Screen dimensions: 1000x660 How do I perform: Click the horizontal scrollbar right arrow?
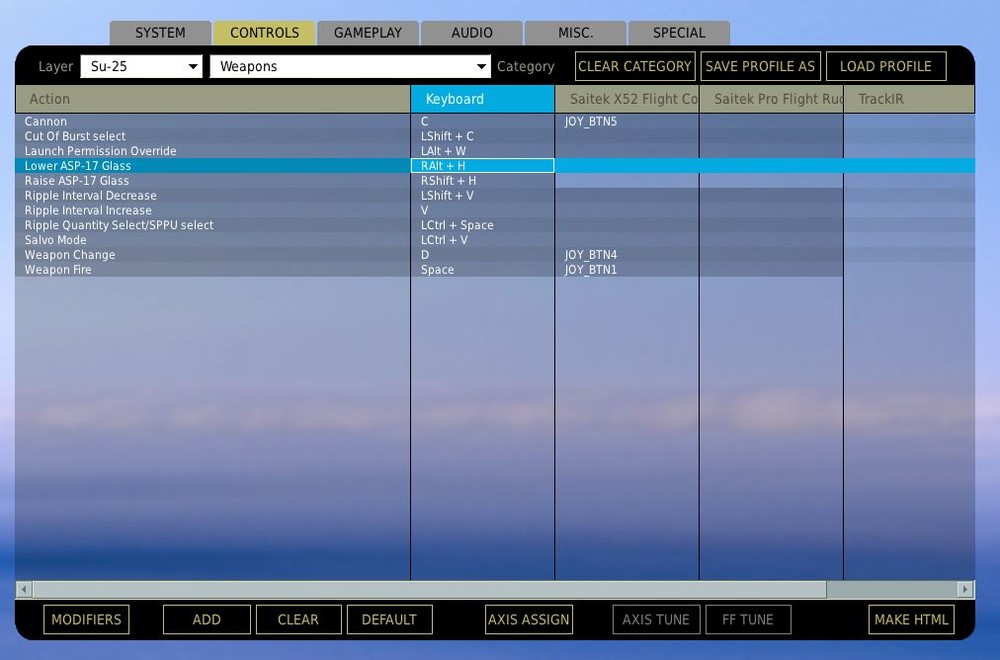point(966,589)
